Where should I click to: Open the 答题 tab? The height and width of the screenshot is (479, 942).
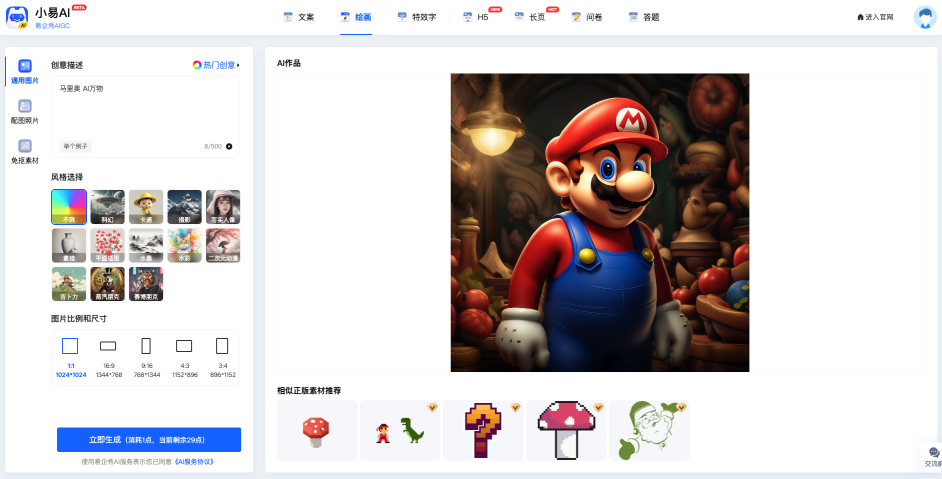pyautogui.click(x=644, y=17)
